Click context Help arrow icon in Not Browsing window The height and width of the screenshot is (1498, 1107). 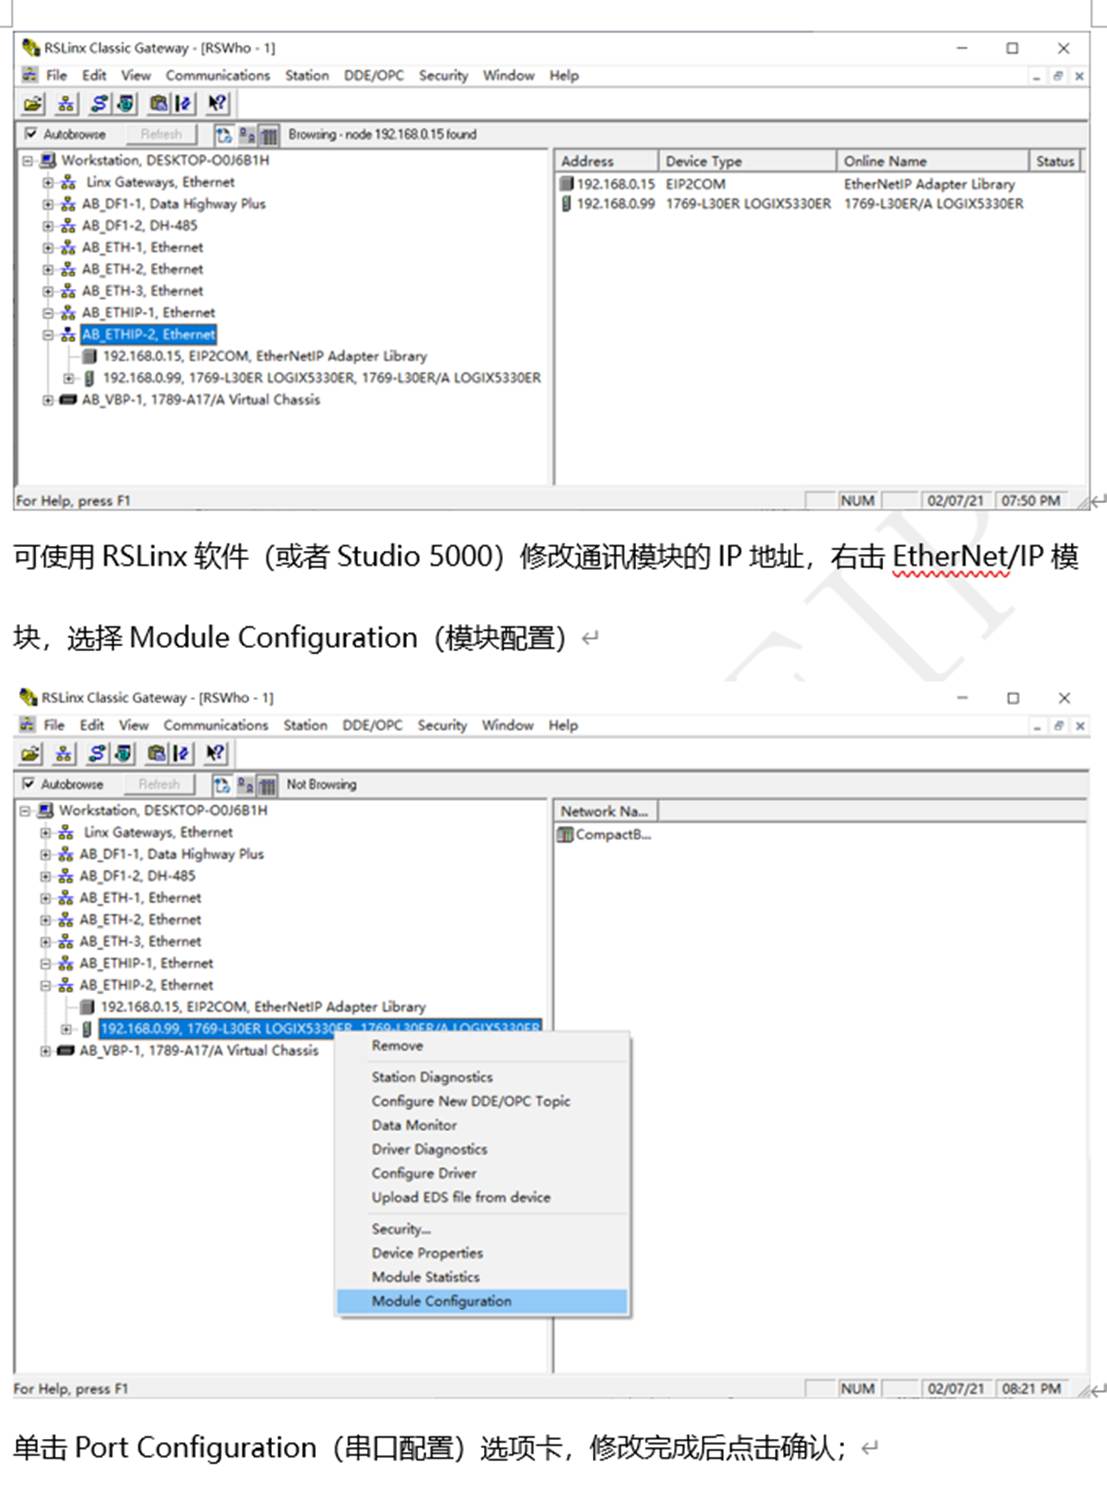tap(215, 753)
